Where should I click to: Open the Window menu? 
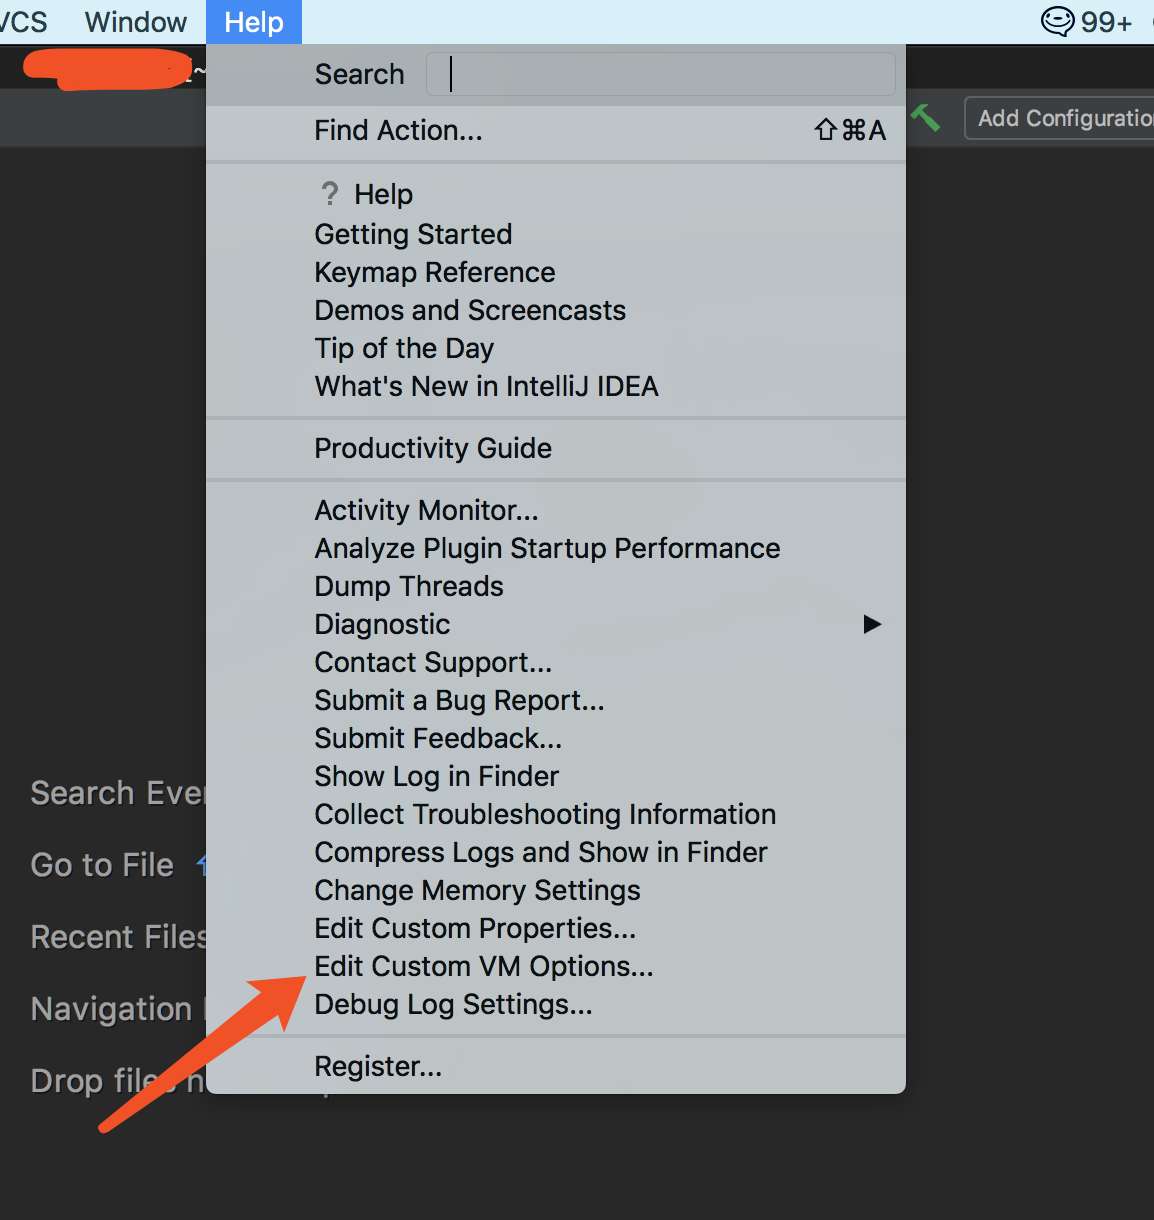[136, 22]
